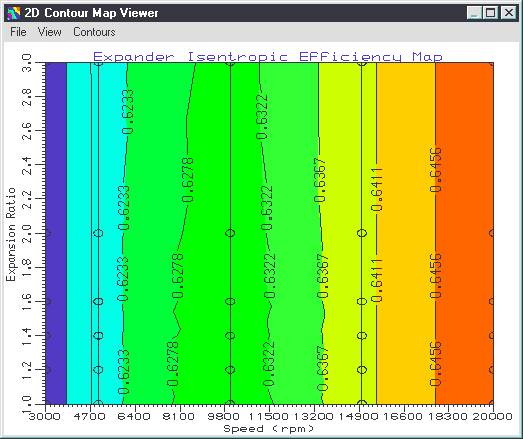Minimize the contour viewer window
Image resolution: width=523 pixels, height=439 pixels.
474,13
